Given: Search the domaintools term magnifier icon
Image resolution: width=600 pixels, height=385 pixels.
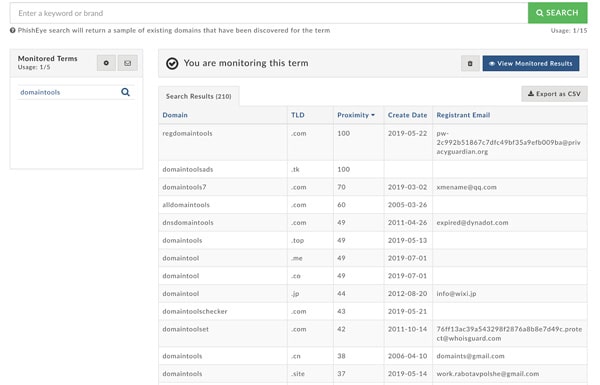Looking at the screenshot, I should click(x=125, y=92).
